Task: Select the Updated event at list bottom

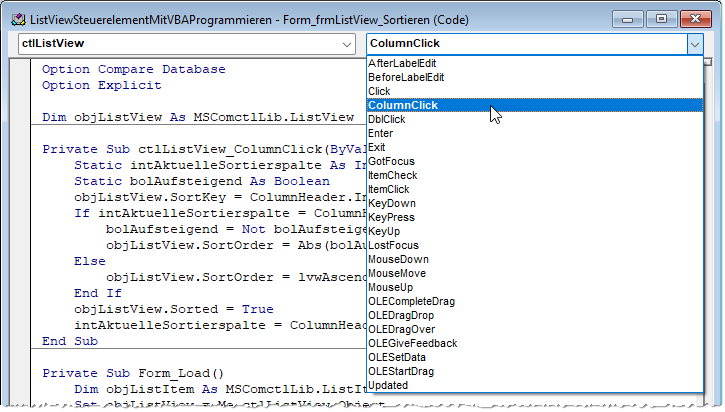Action: click(x=388, y=385)
